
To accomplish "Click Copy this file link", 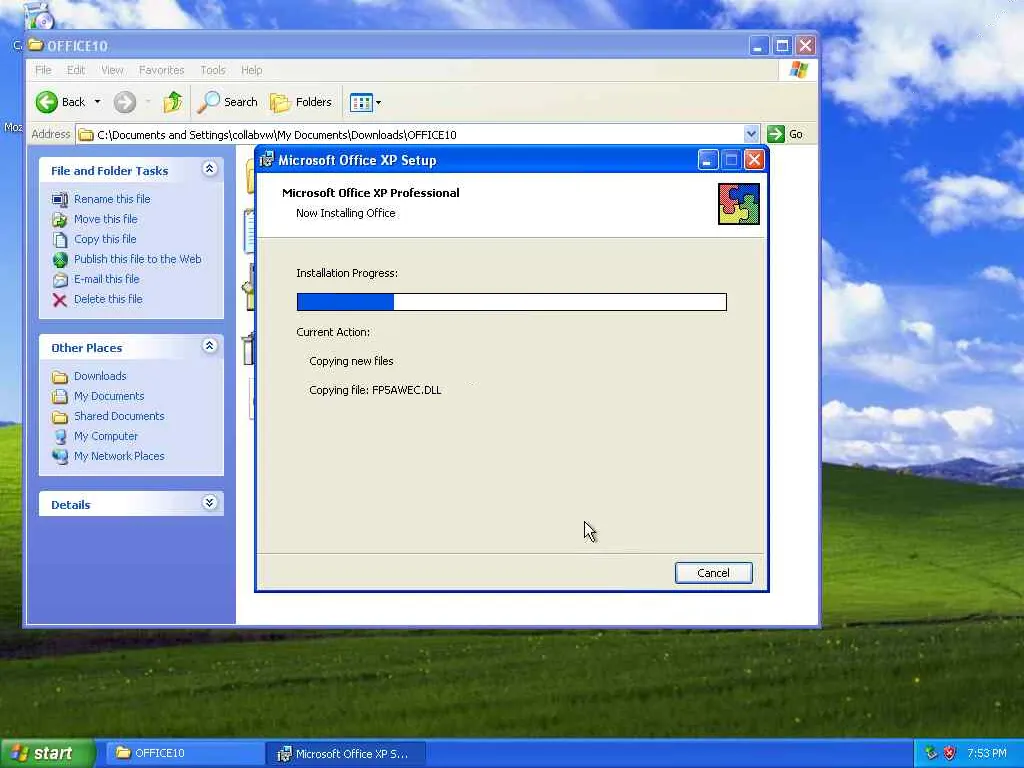I will pyautogui.click(x=105, y=239).
